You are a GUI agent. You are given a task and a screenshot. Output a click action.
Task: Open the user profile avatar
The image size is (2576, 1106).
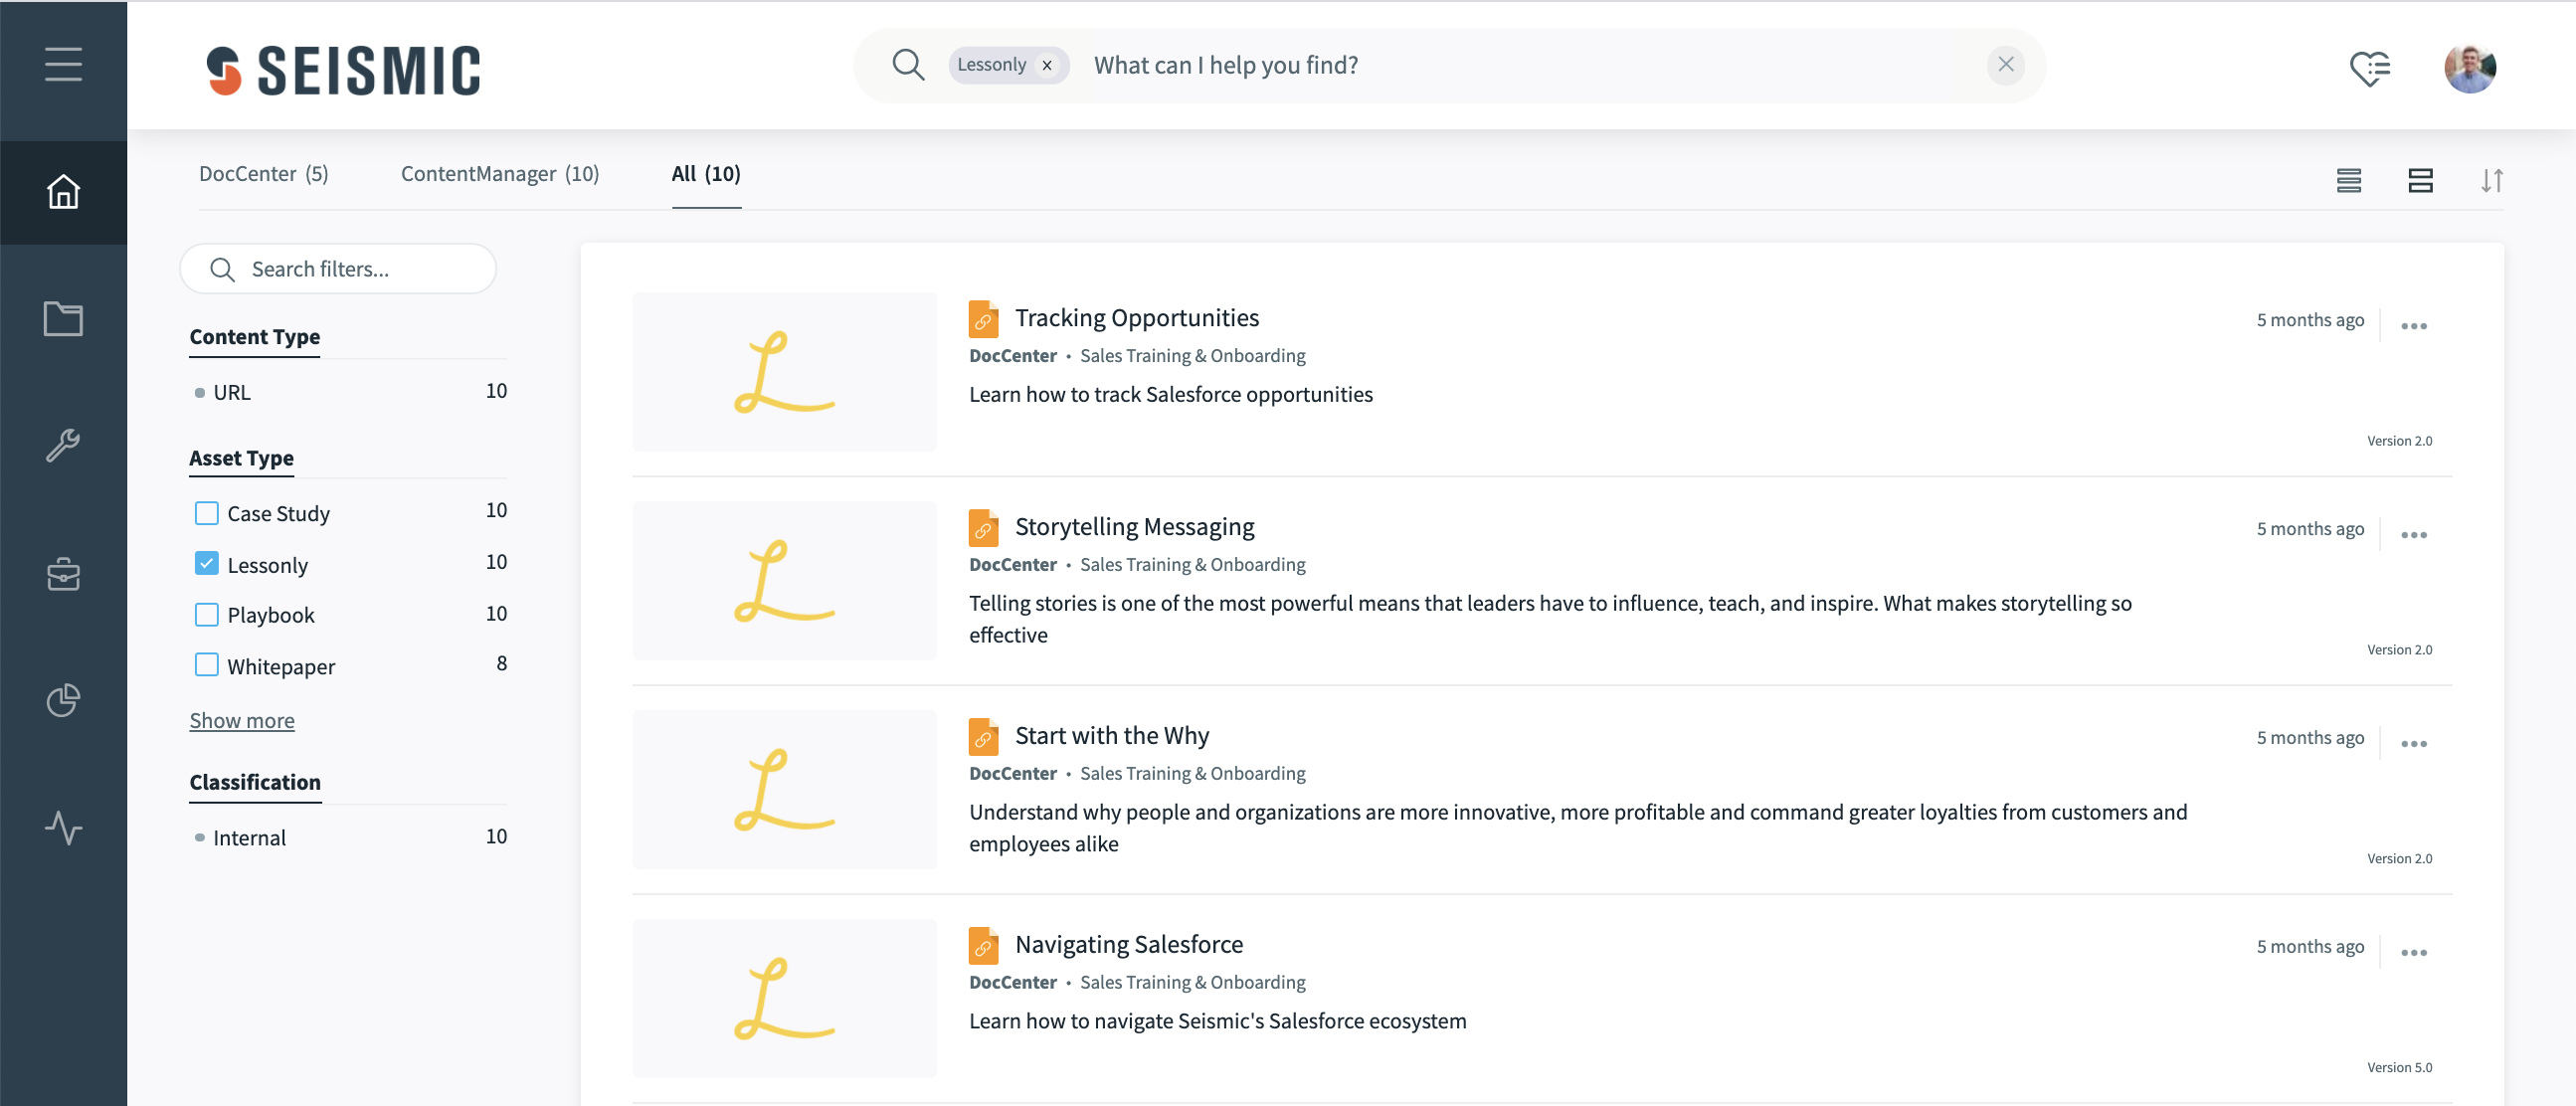(x=2470, y=68)
